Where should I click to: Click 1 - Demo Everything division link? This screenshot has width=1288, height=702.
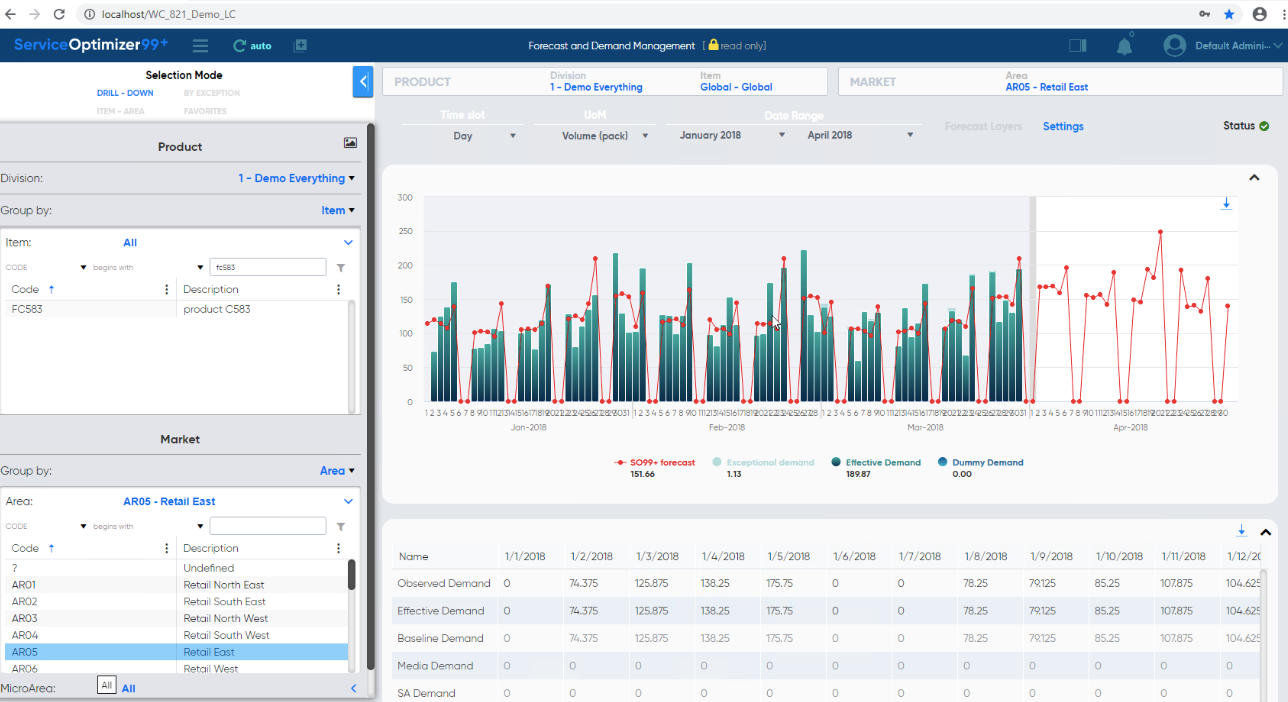tap(596, 87)
